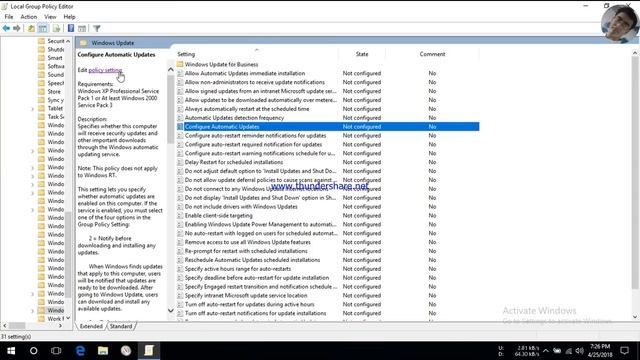Click the Local Group Policy Editor taskbar button
640x360 pixels.
[x=149, y=351]
